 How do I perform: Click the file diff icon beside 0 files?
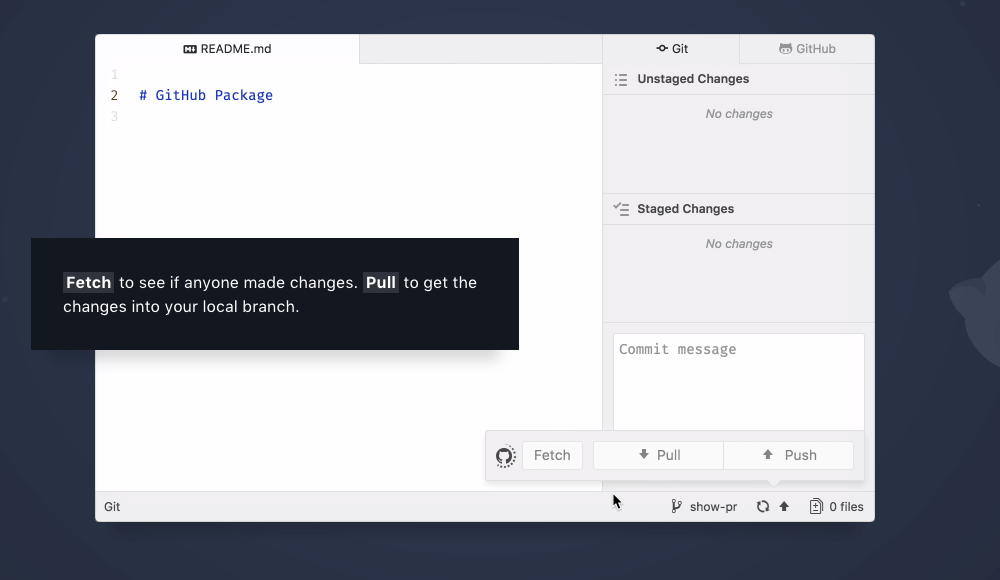coord(816,507)
